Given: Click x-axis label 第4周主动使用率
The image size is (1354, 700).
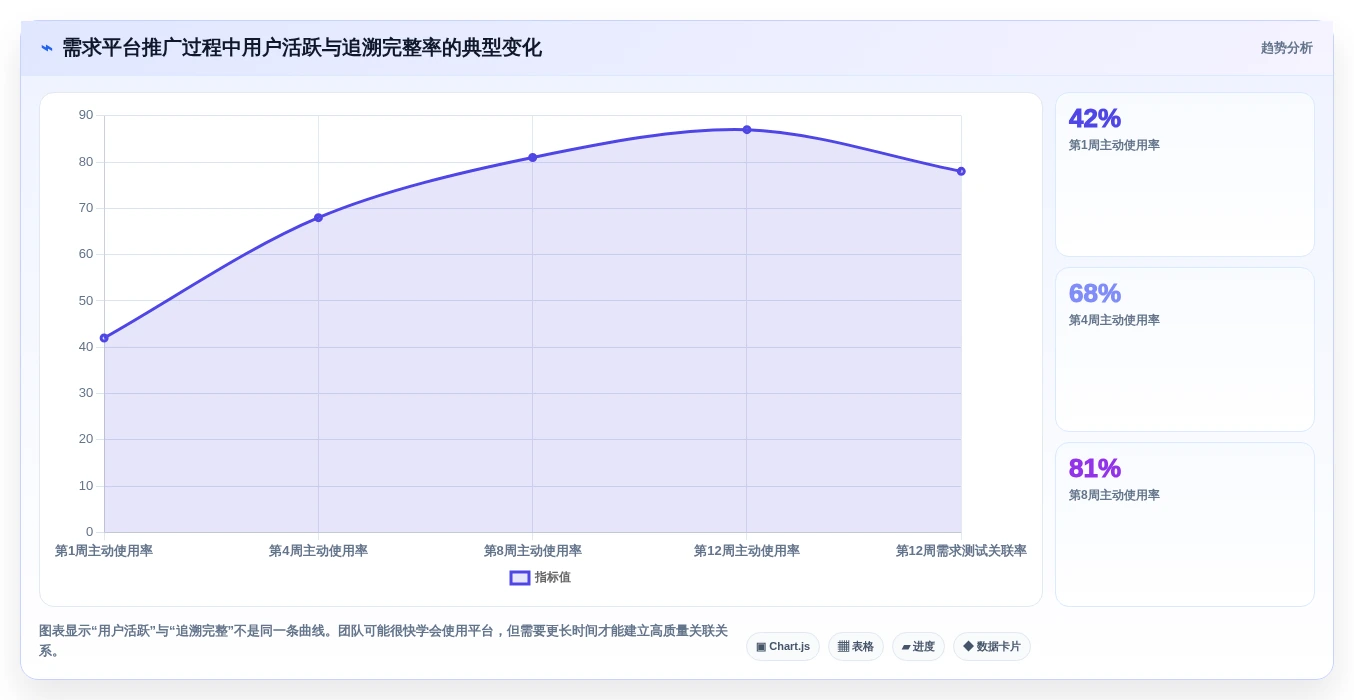Looking at the screenshot, I should [318, 551].
